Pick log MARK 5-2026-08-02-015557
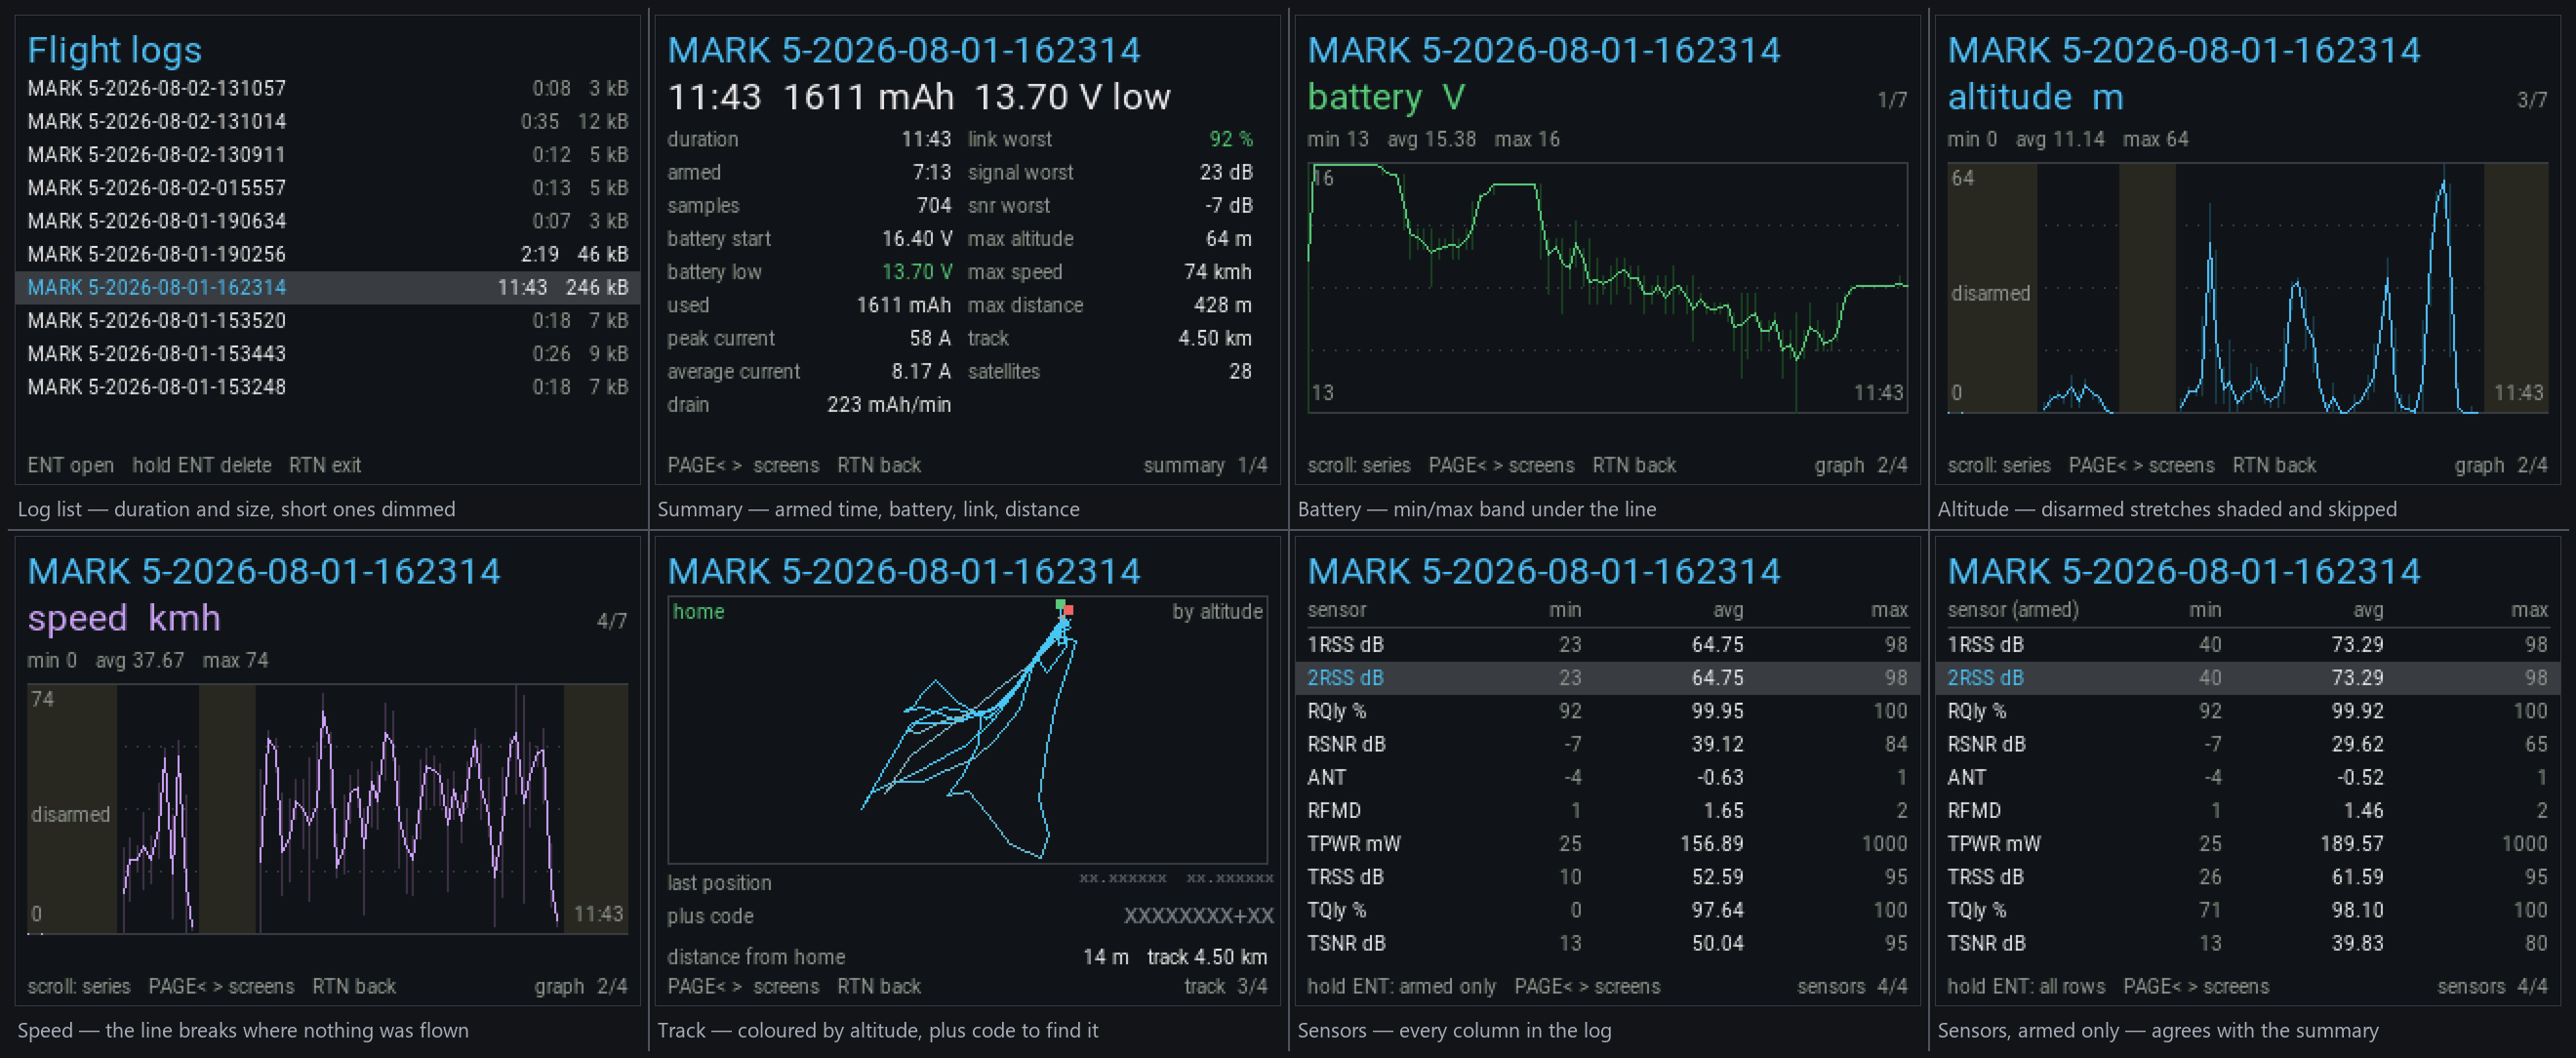Screen dimensions: 2576x1058 tap(327, 187)
